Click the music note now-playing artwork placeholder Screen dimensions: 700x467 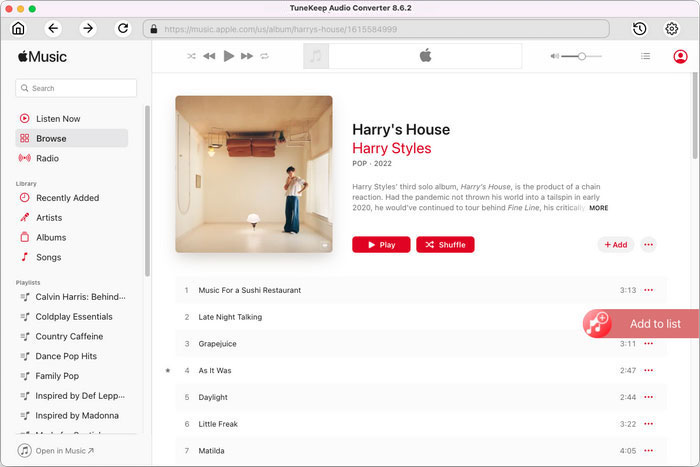(x=316, y=56)
